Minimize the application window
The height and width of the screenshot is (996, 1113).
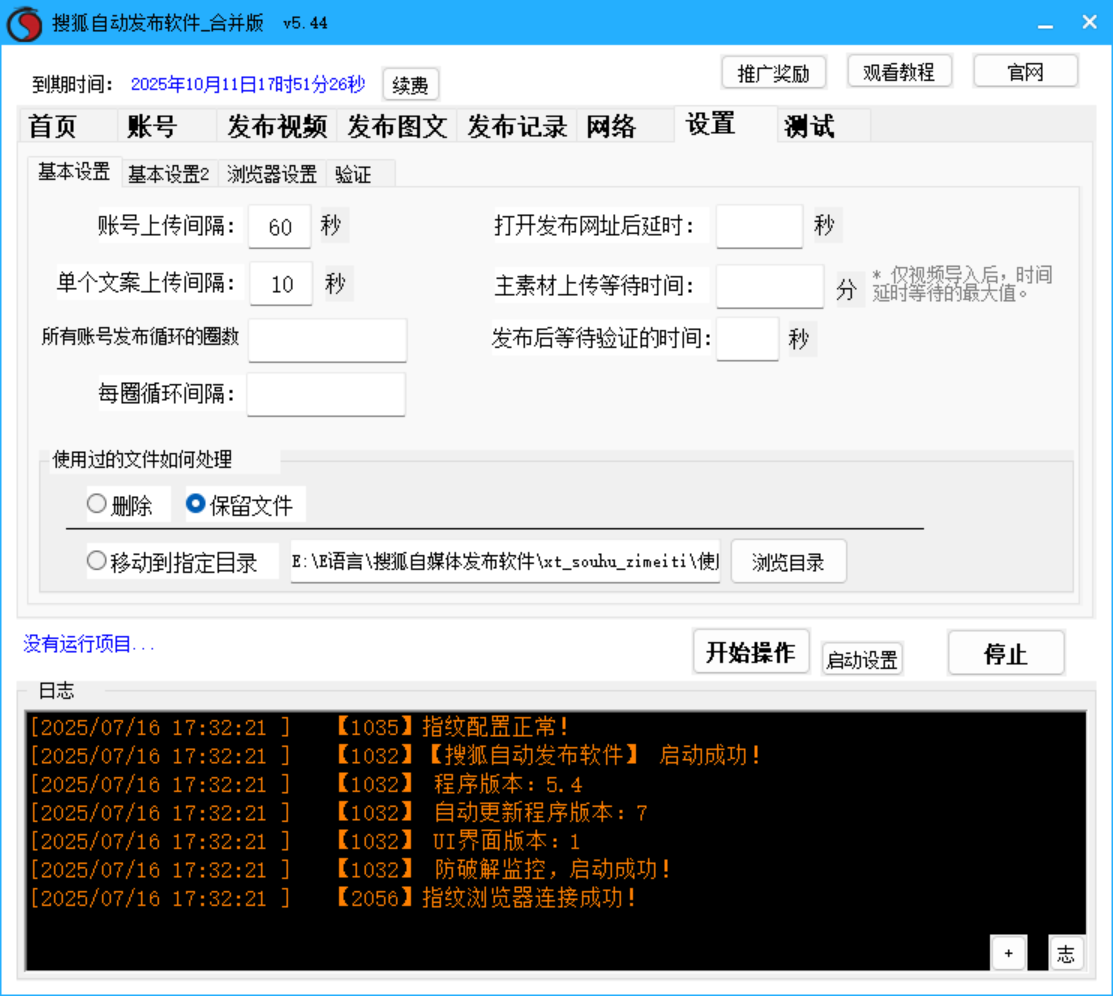(x=1045, y=23)
